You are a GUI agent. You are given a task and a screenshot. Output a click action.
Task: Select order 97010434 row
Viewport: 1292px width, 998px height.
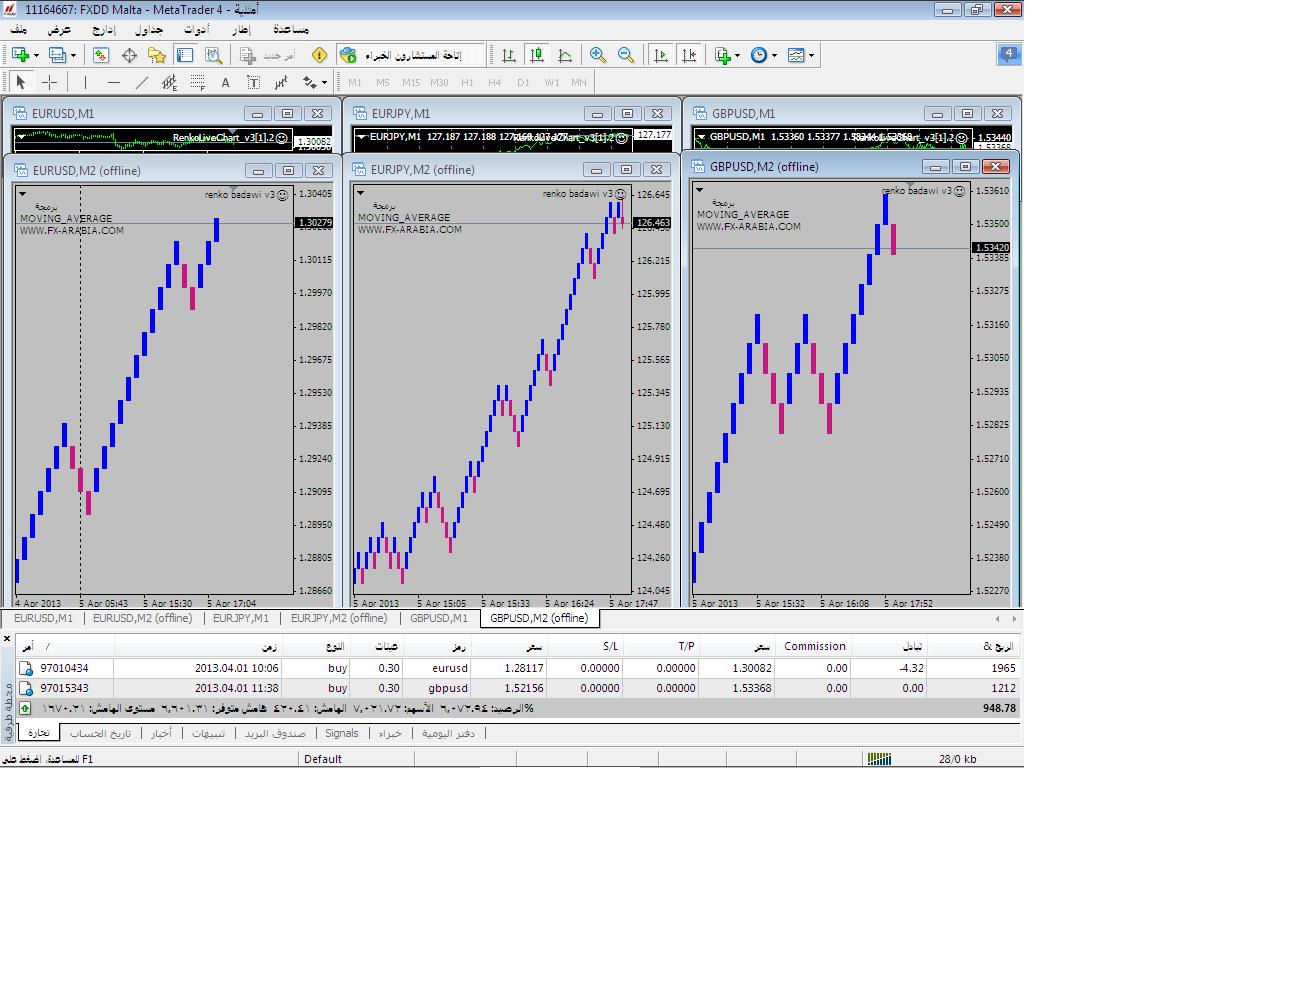coord(518,668)
